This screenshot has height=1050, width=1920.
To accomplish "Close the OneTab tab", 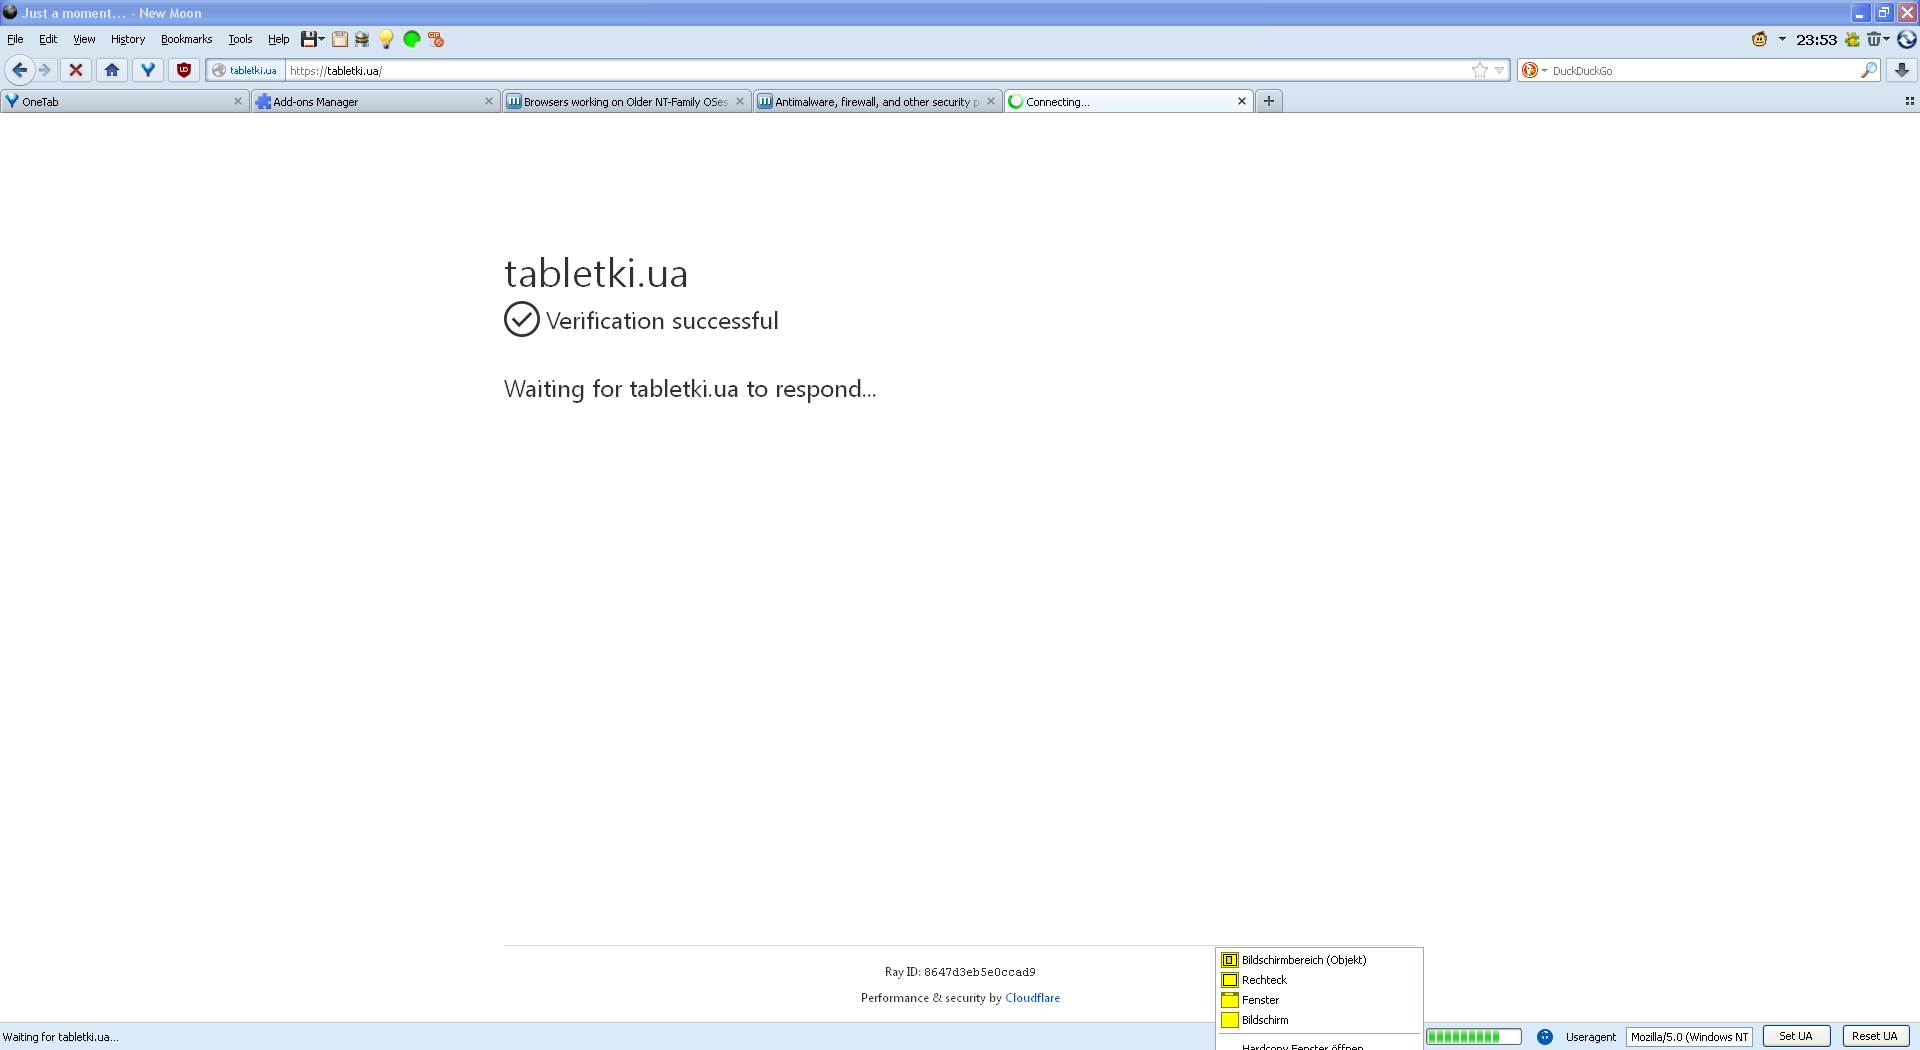I will 238,101.
